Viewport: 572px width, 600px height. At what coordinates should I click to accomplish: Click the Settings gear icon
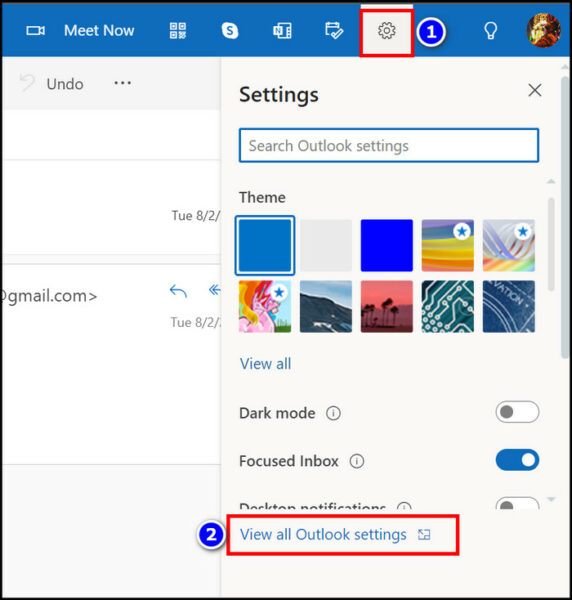386,31
